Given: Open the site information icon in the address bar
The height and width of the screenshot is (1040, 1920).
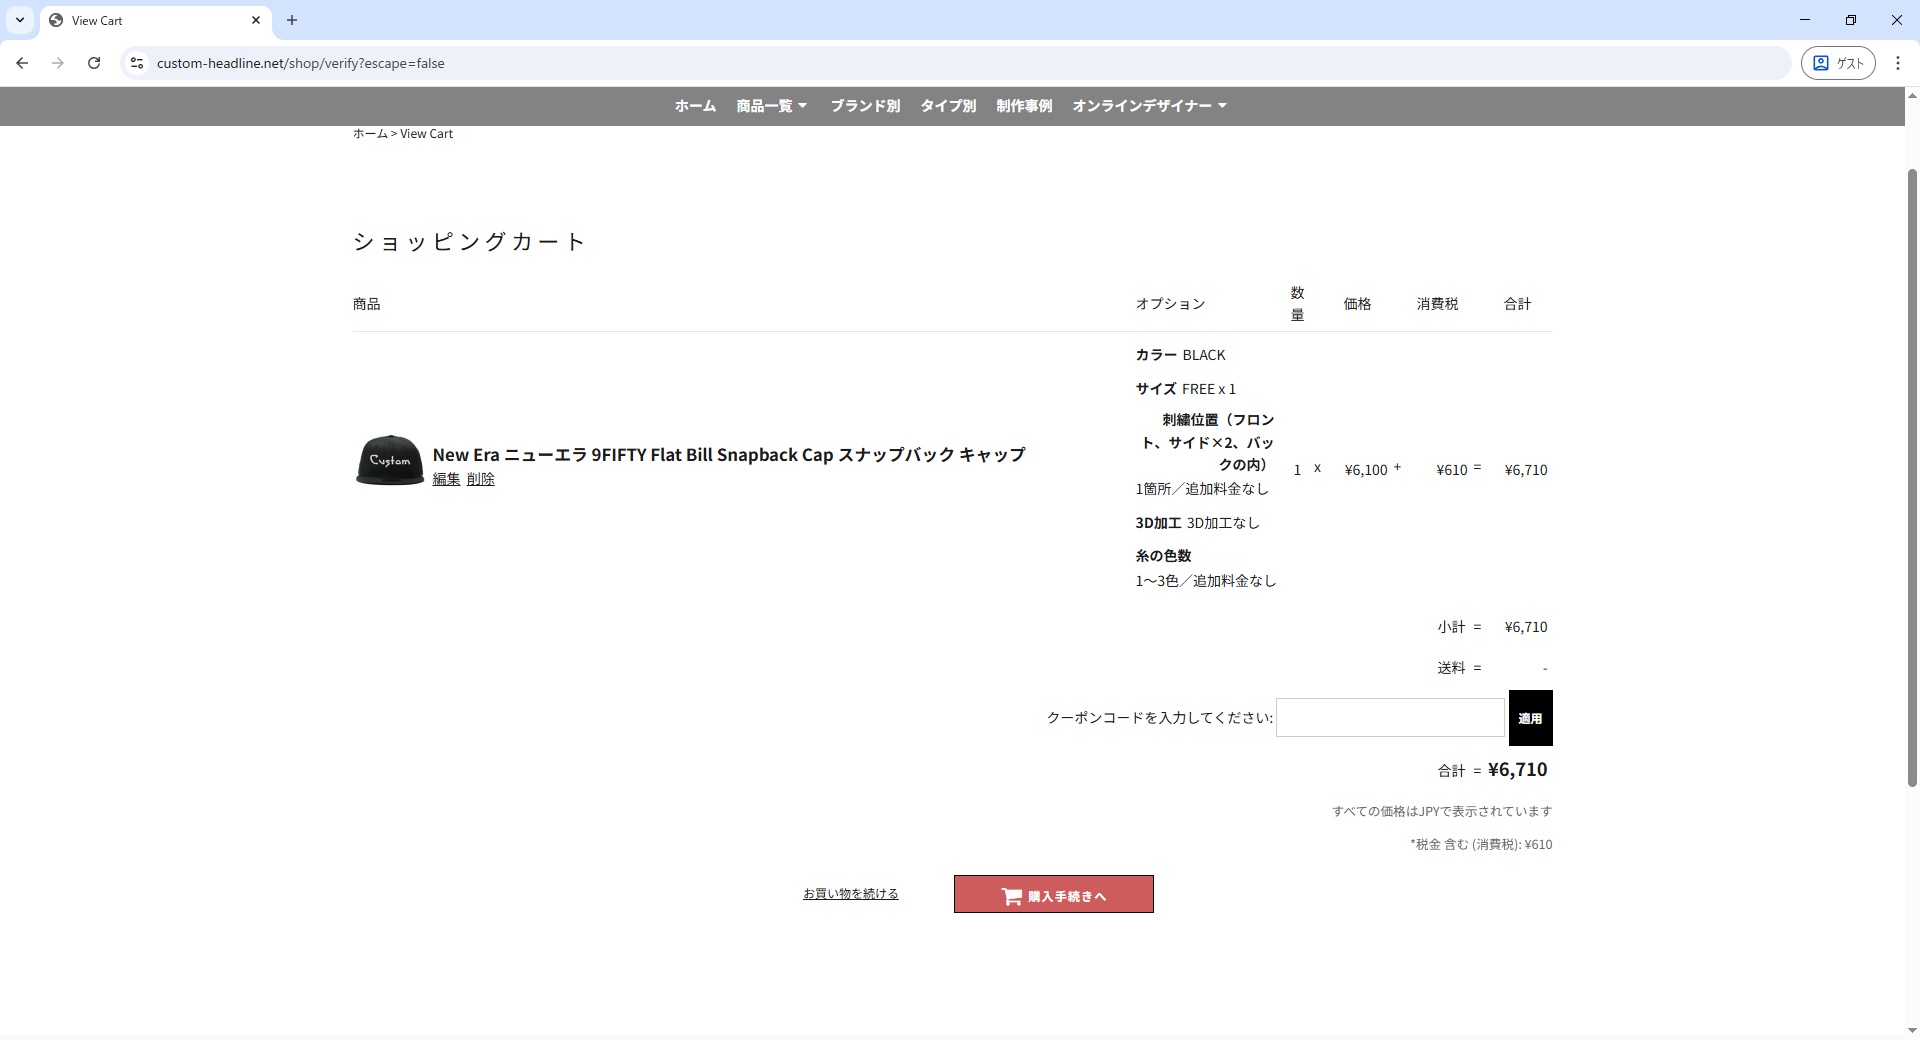Looking at the screenshot, I should click(137, 63).
